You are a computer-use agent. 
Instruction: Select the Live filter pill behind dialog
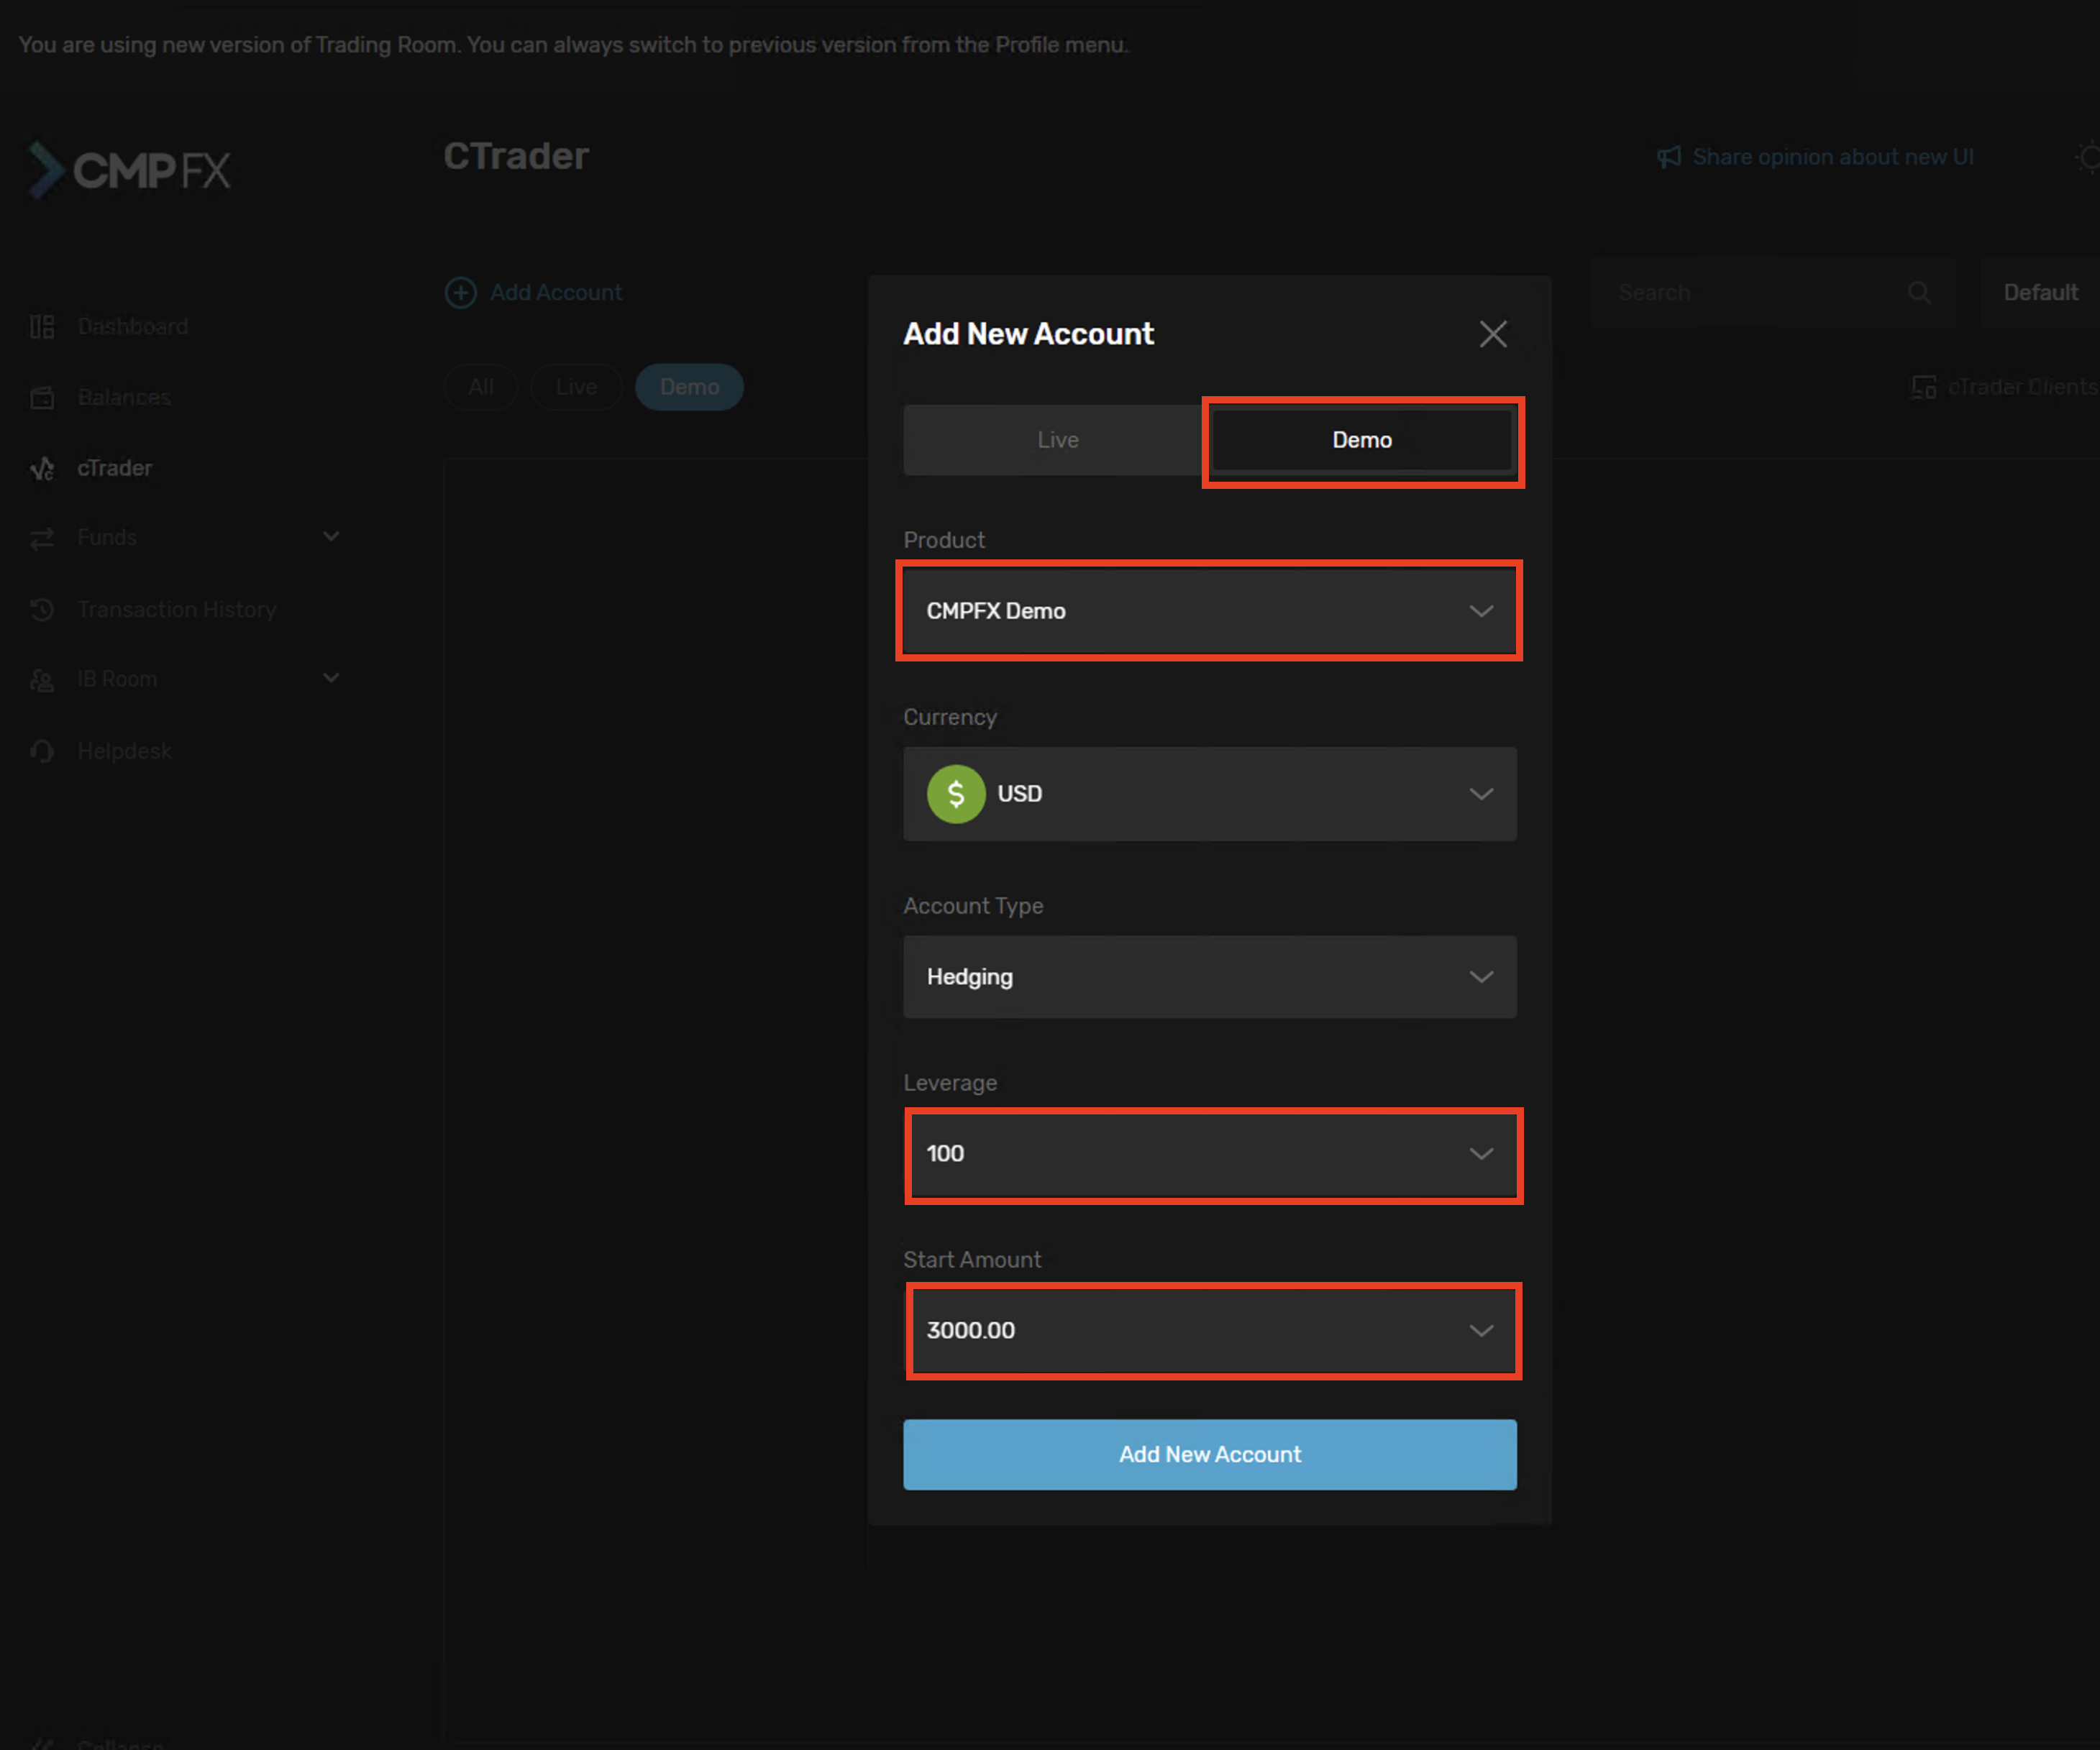[576, 387]
